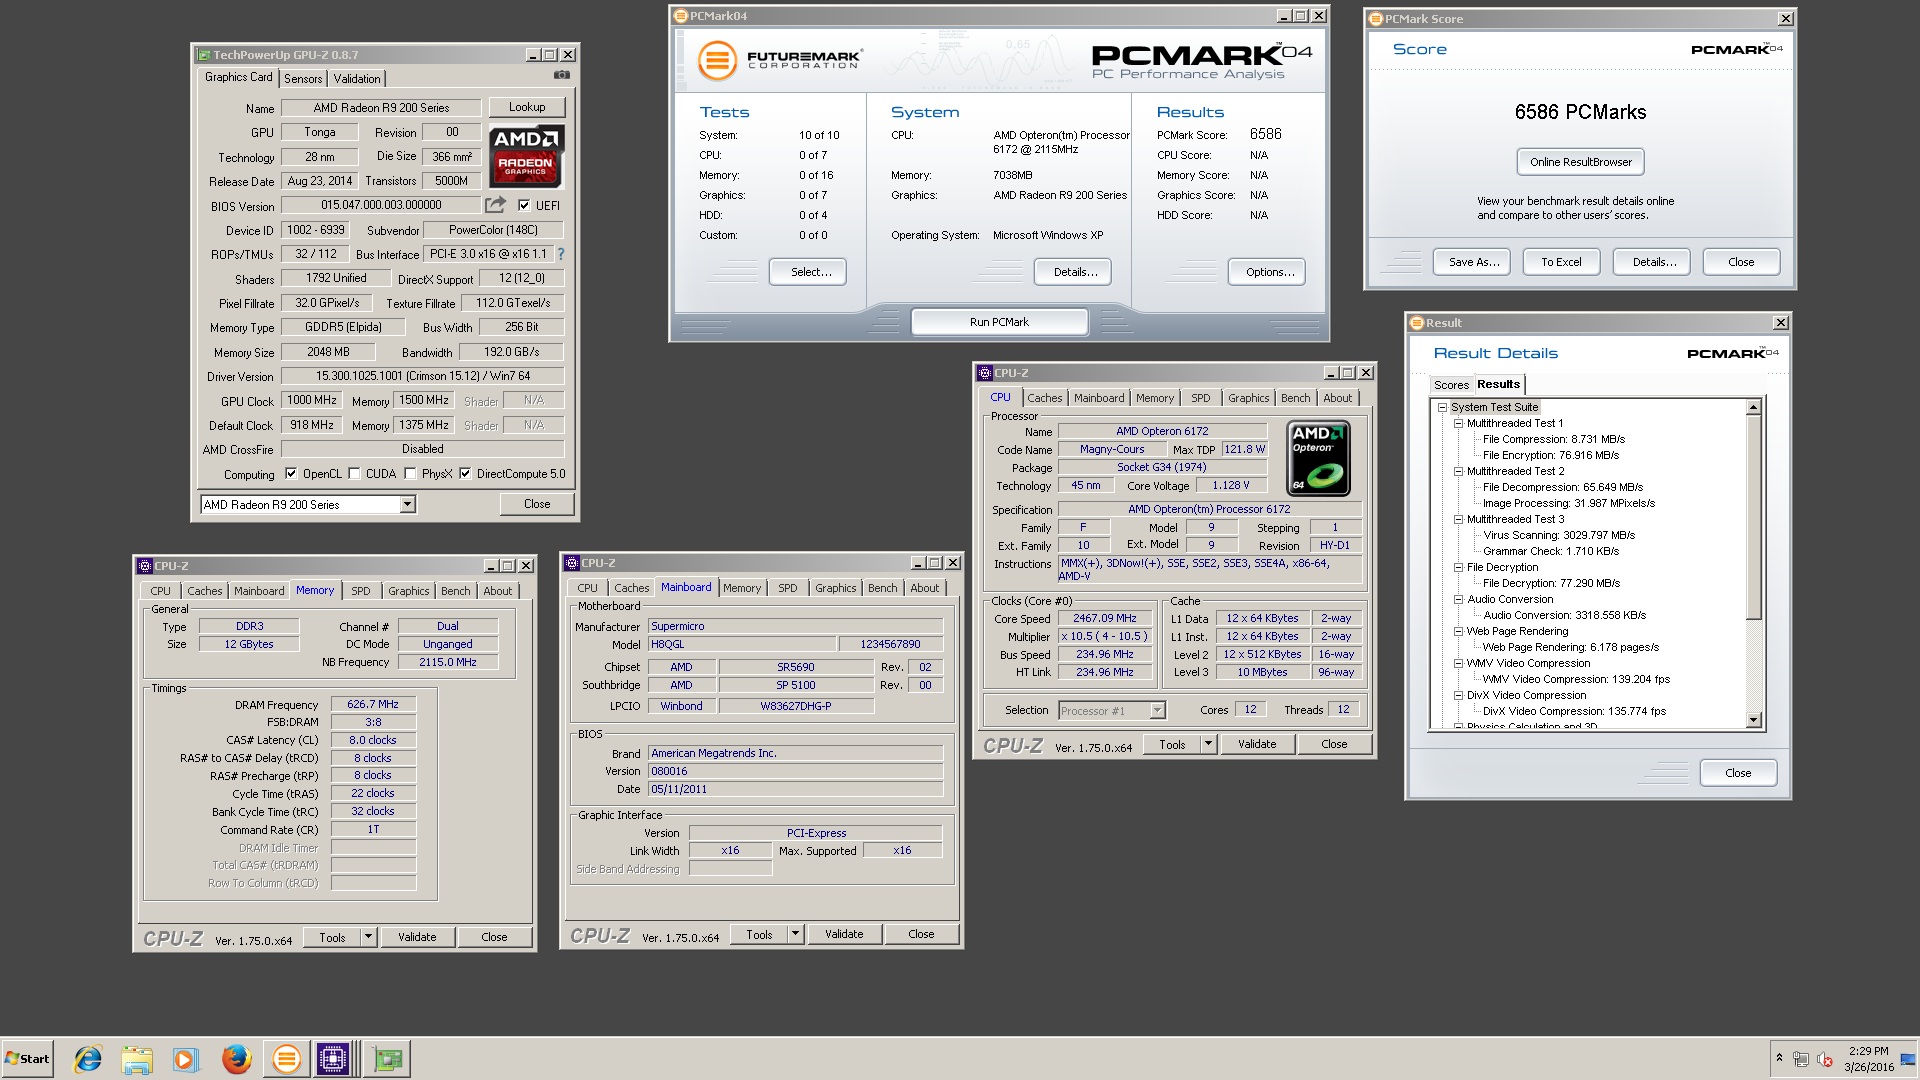This screenshot has height=1080, width=1920.
Task: Click scroll down arrow in Result Details
Action: 1753,720
